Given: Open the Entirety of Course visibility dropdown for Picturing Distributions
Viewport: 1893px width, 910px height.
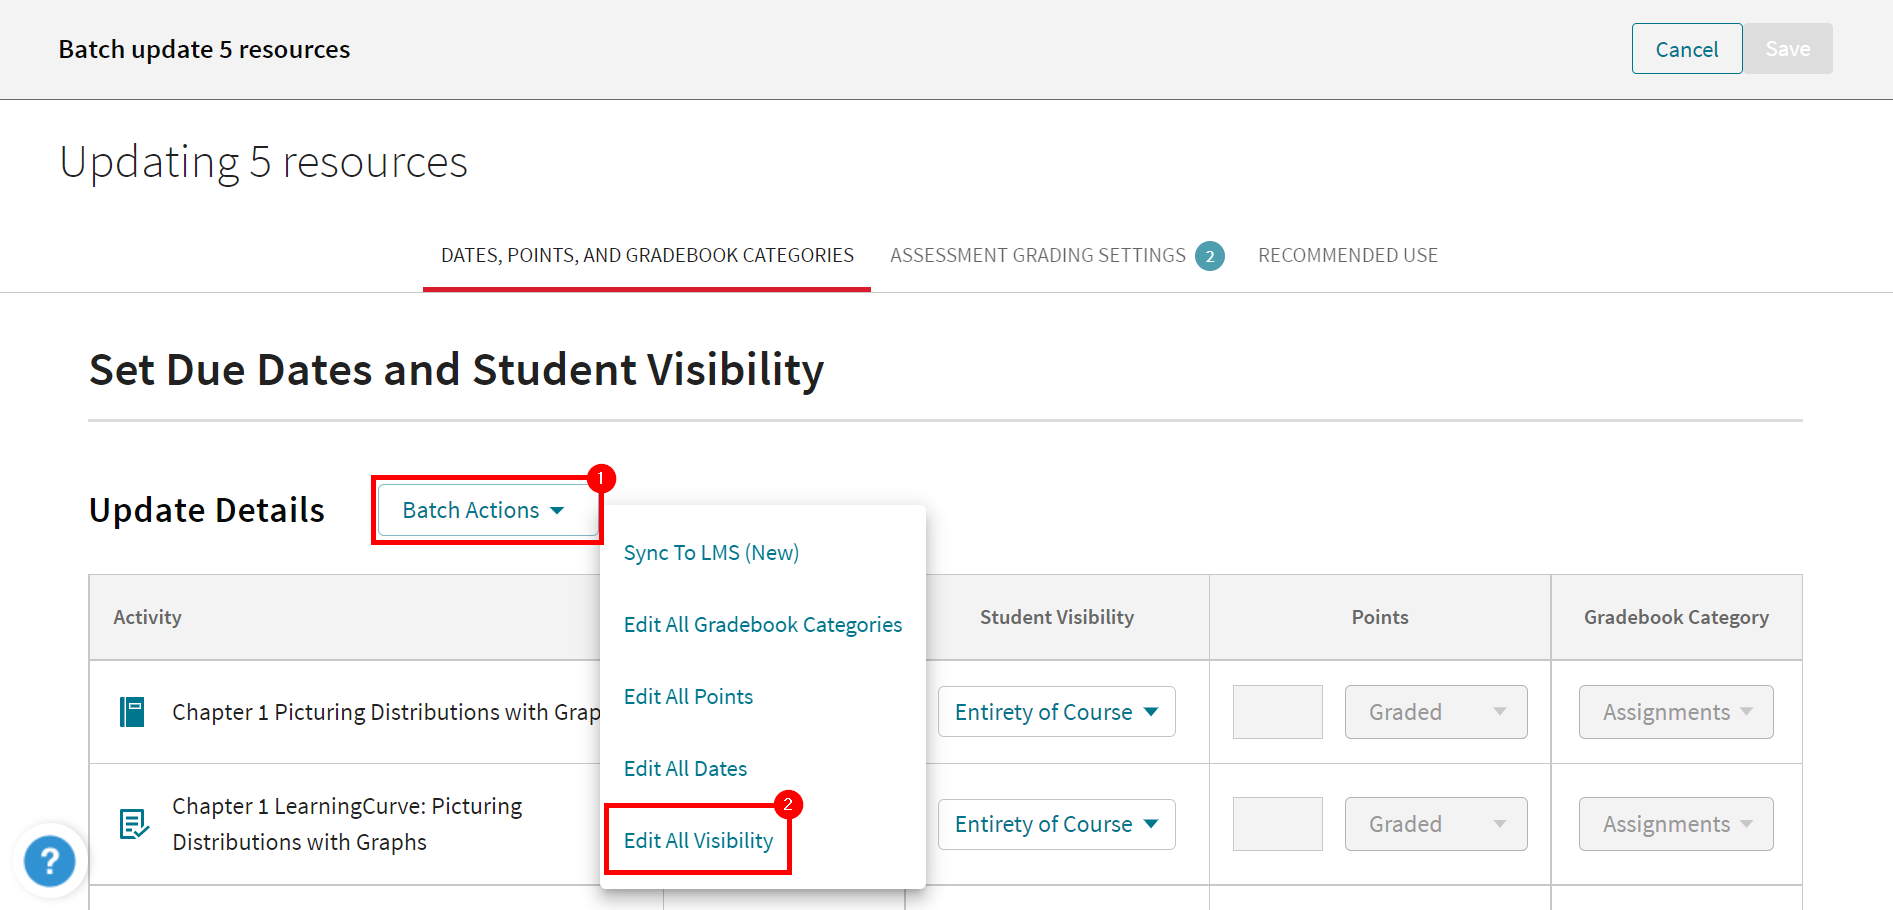Looking at the screenshot, I should [x=1056, y=711].
